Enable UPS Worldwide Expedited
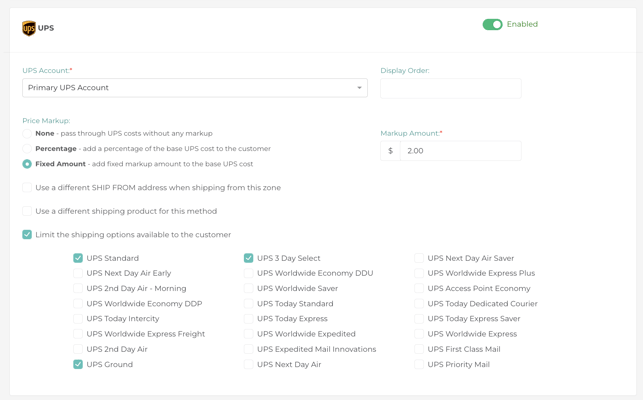The height and width of the screenshot is (400, 643). pyautogui.click(x=249, y=334)
